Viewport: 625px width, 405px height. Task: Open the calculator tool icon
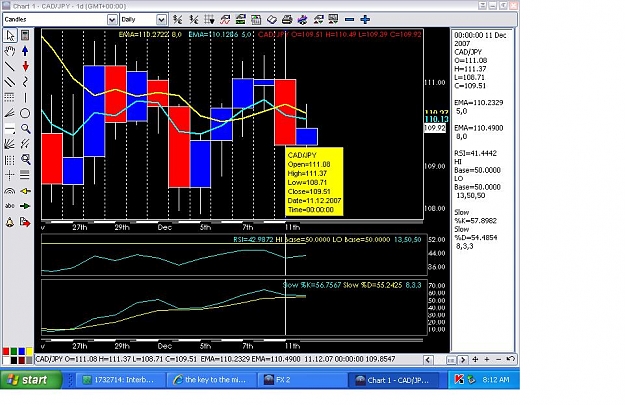point(25,35)
